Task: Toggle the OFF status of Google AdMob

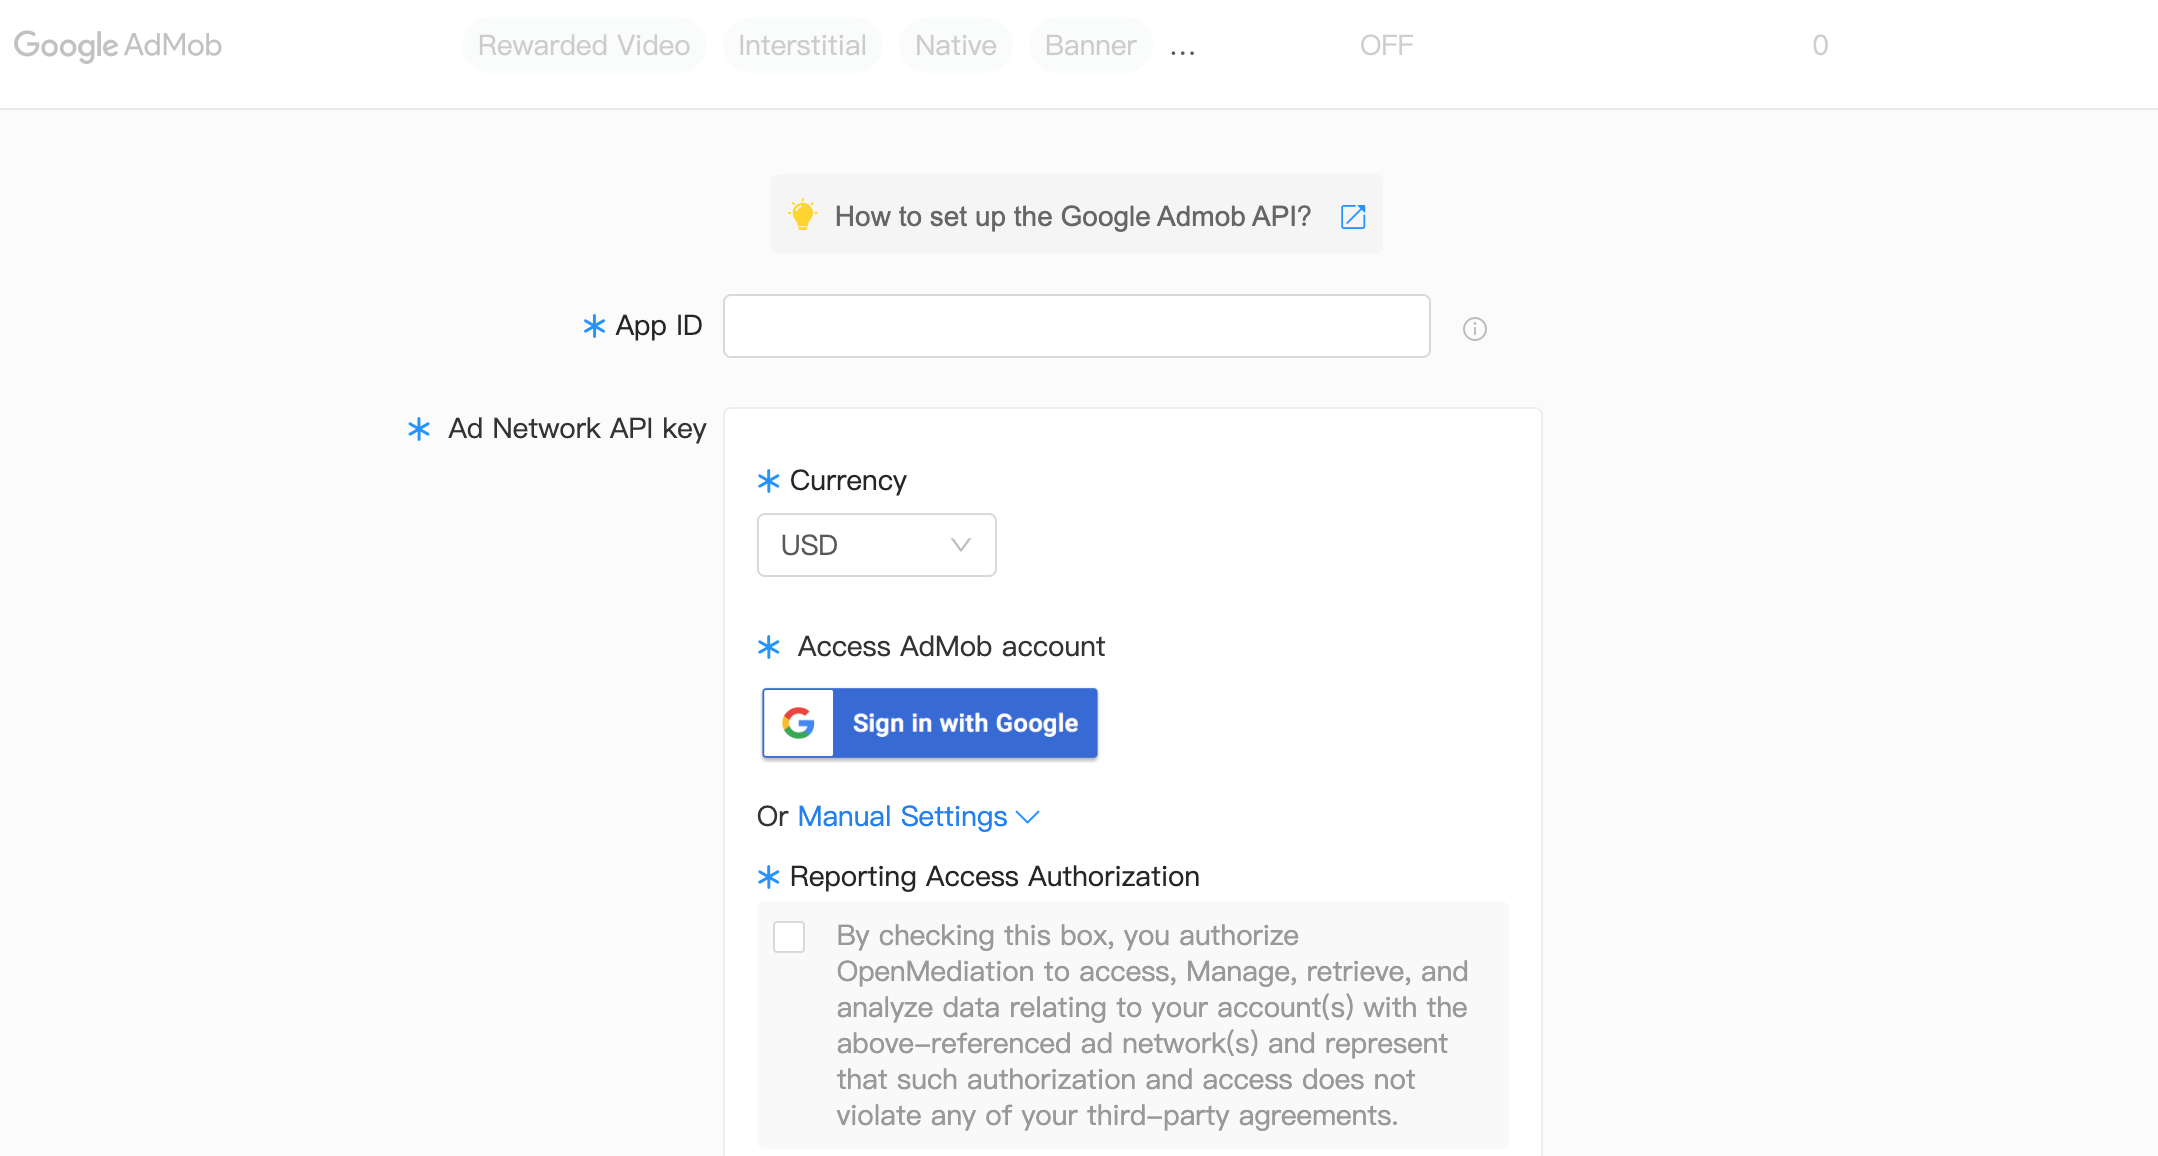Action: coord(1386,45)
